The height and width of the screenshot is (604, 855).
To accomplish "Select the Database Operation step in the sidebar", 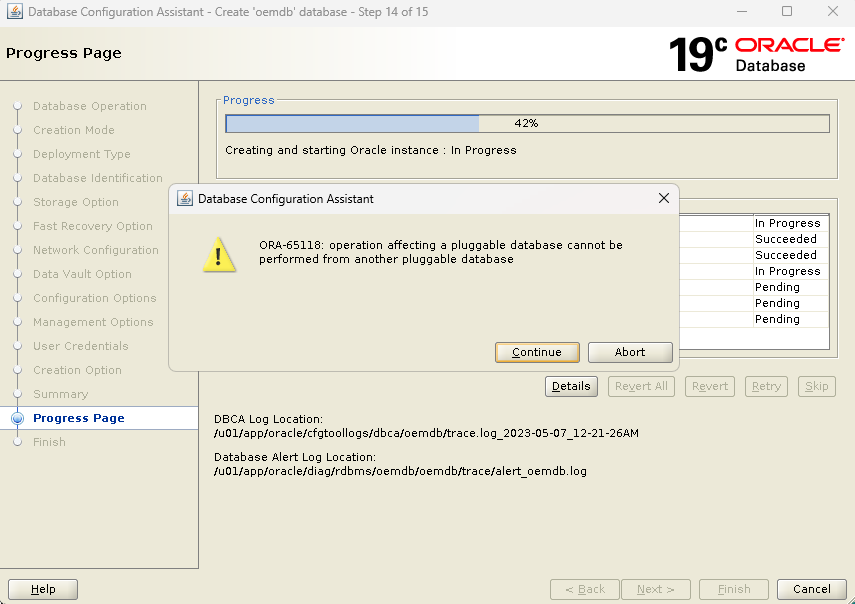I will [89, 106].
